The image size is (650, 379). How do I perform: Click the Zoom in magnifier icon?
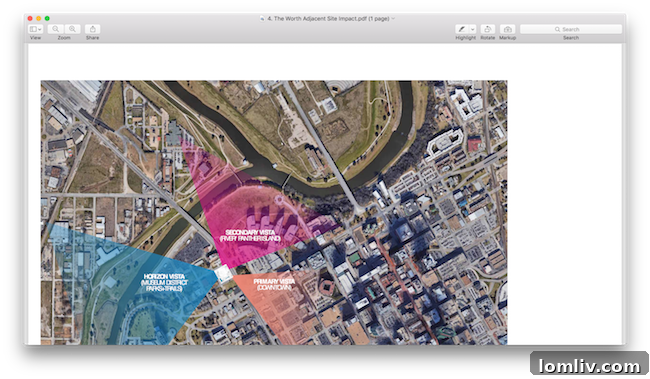72,29
